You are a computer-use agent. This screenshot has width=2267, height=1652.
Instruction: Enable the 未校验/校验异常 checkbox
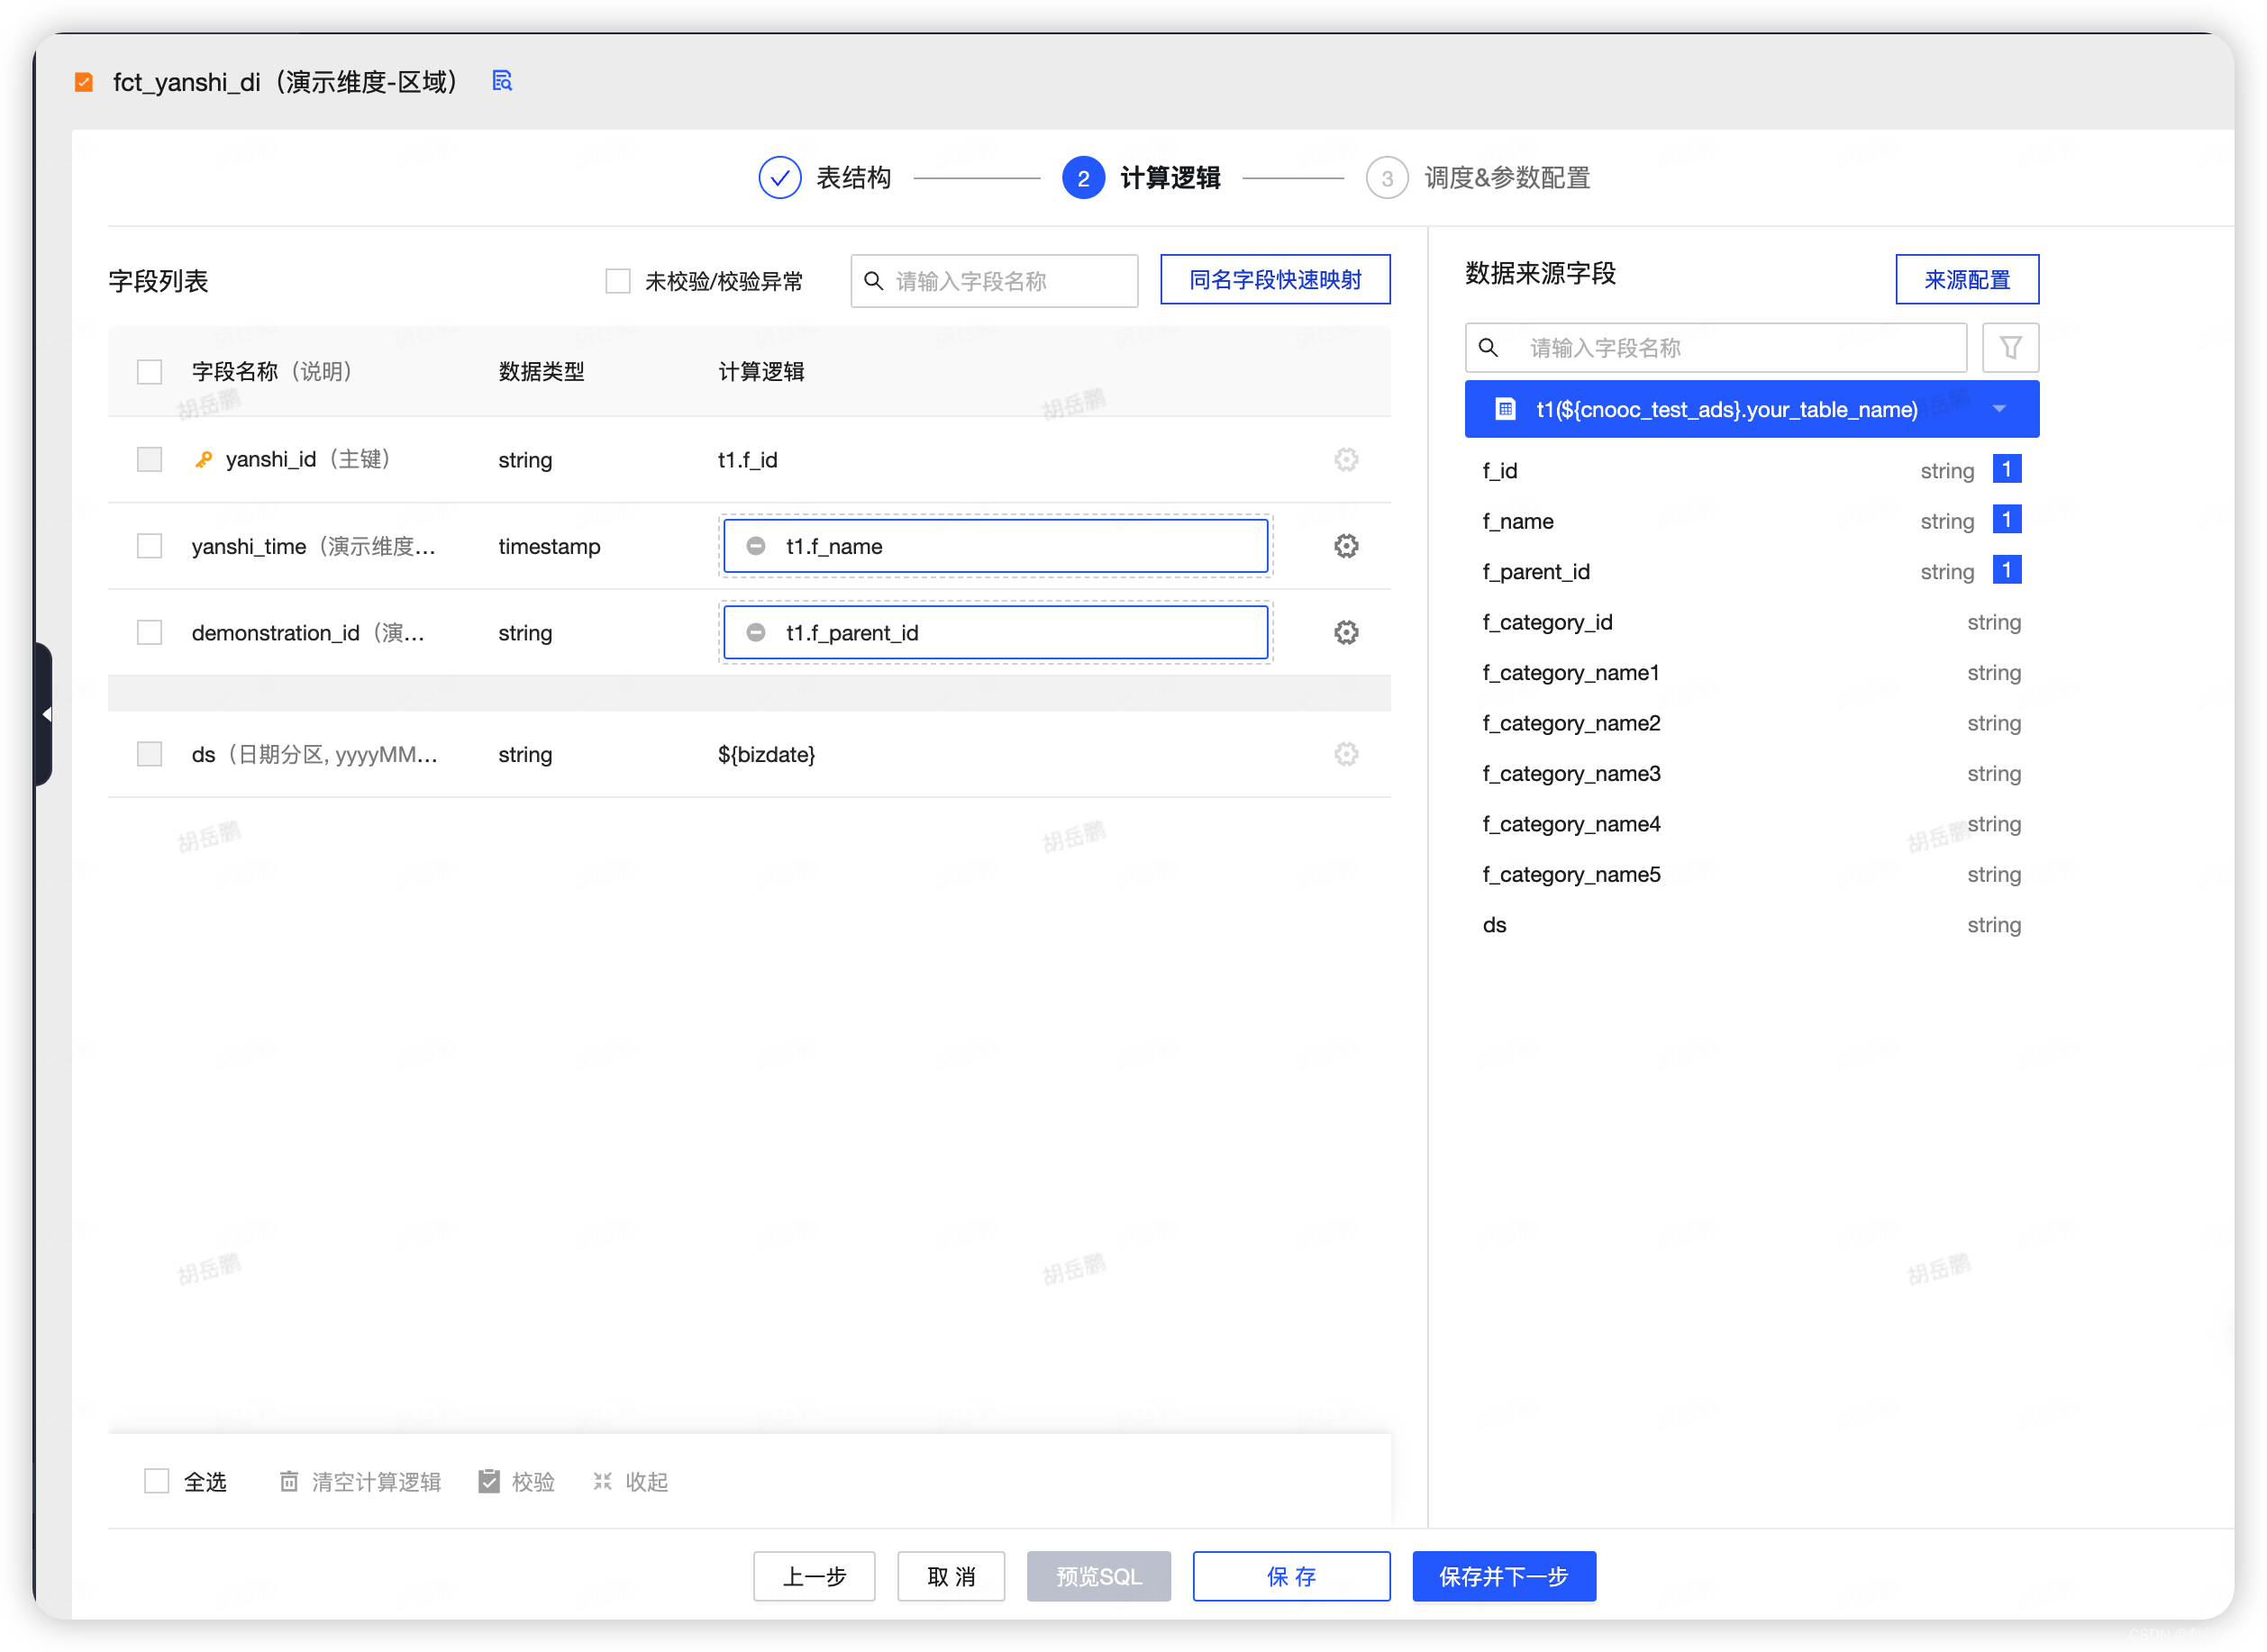coord(618,281)
